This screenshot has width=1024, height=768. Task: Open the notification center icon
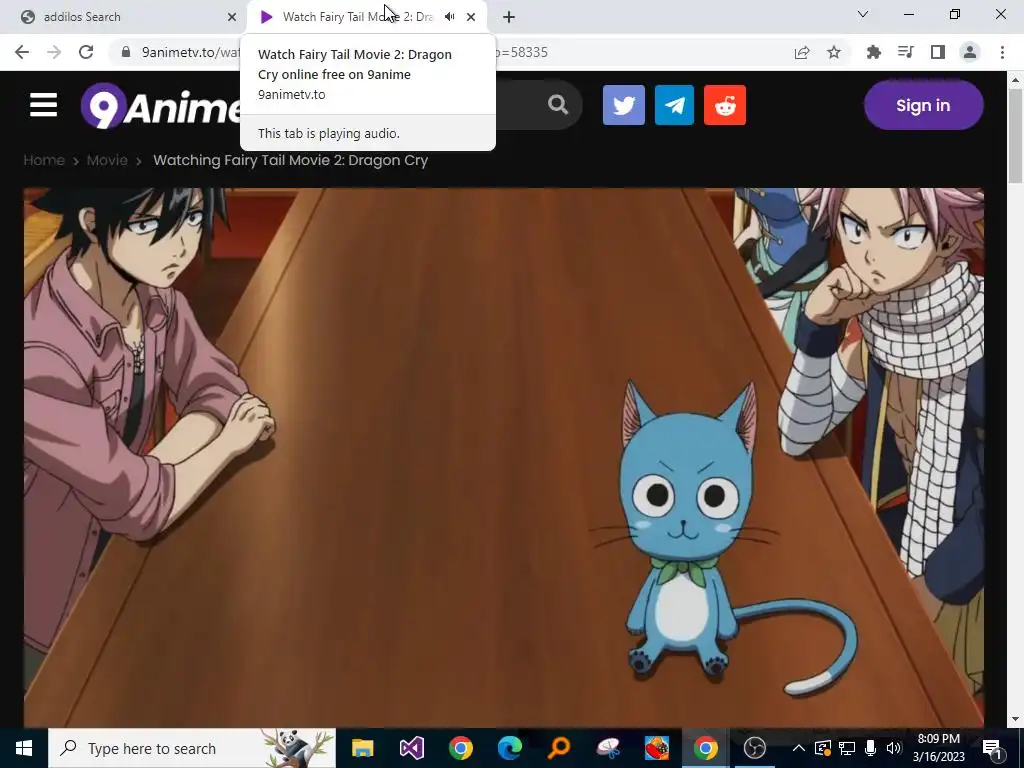click(993, 748)
